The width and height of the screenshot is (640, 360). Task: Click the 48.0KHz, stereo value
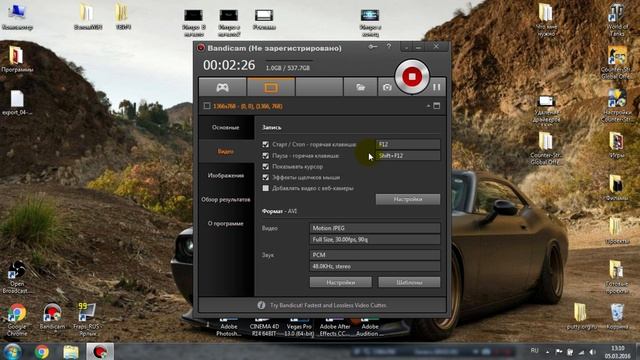pos(375,266)
